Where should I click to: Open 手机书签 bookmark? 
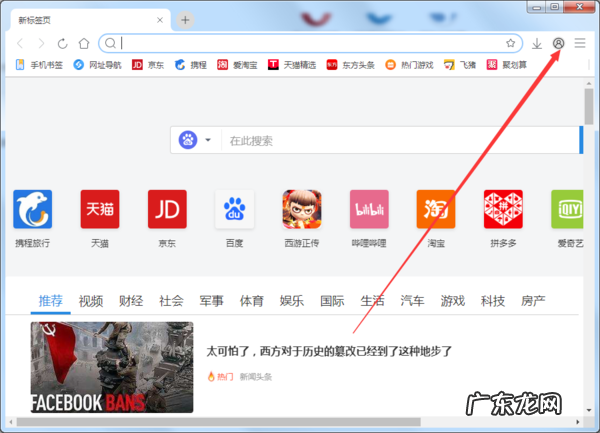click(x=39, y=65)
